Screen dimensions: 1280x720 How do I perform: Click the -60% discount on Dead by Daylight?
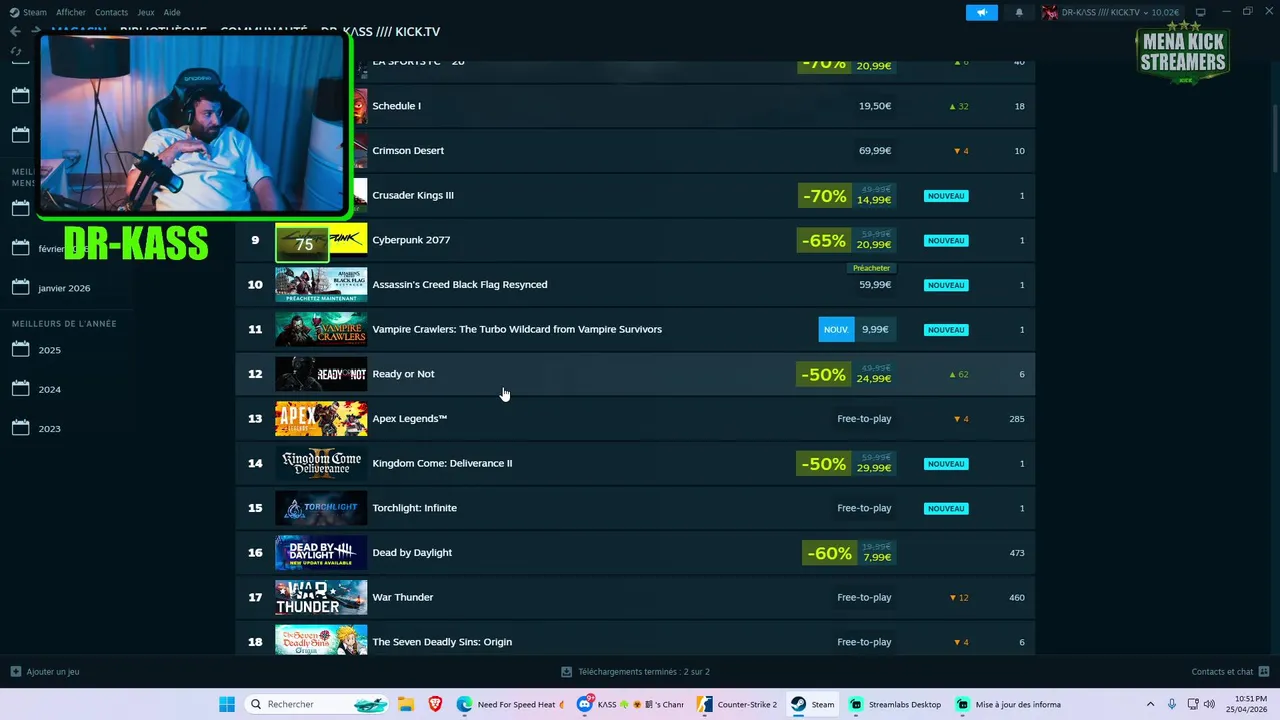pyautogui.click(x=829, y=553)
